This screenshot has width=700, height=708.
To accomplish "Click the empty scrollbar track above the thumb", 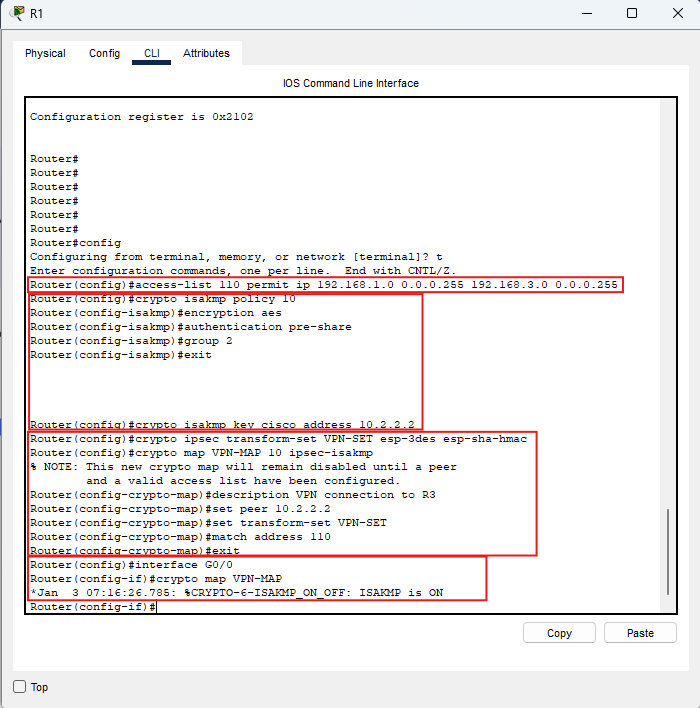I will coord(669,300).
